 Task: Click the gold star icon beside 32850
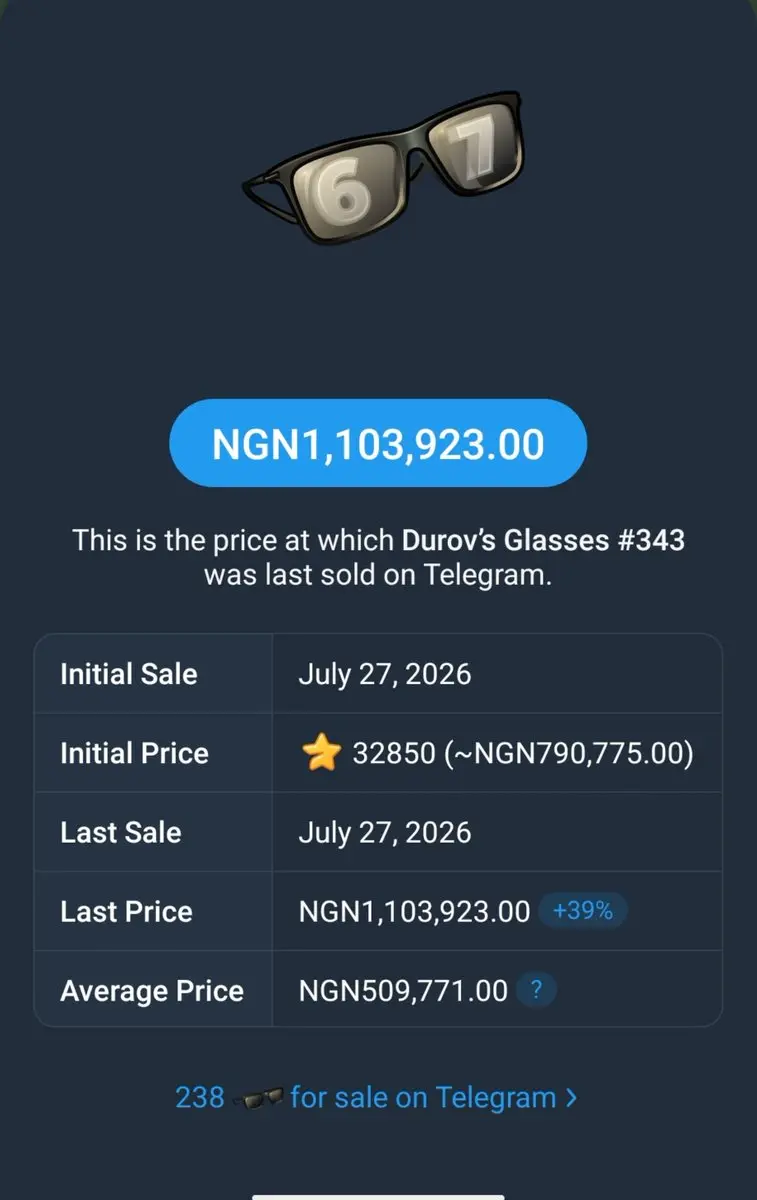tap(320, 754)
